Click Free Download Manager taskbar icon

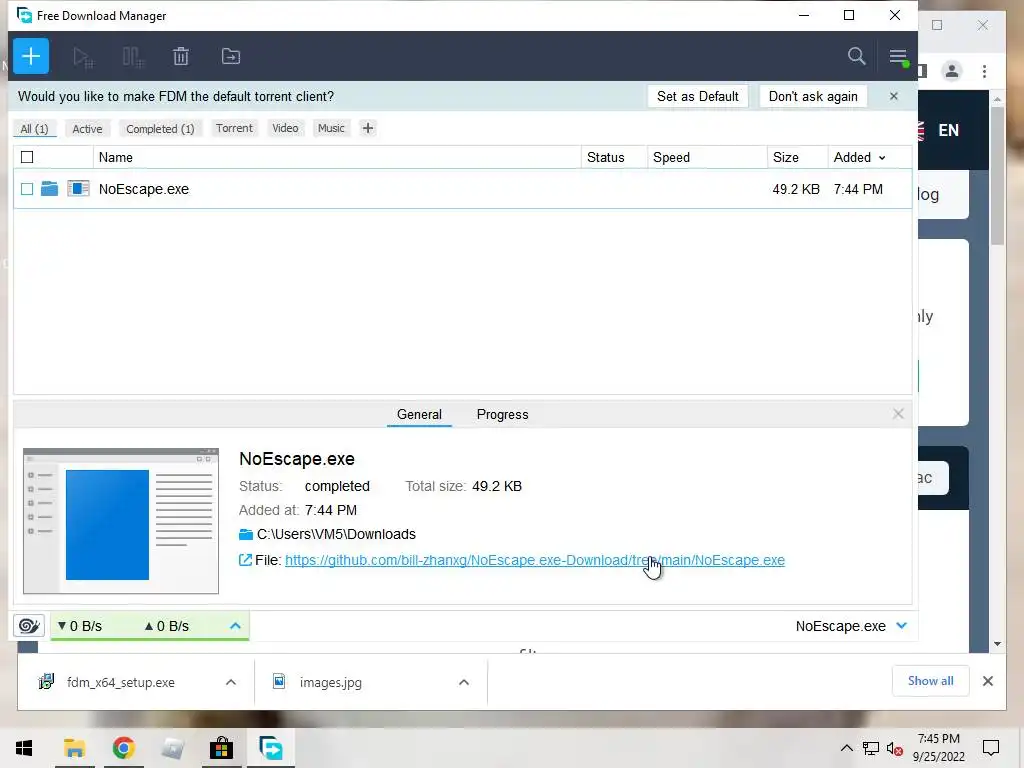coord(270,748)
